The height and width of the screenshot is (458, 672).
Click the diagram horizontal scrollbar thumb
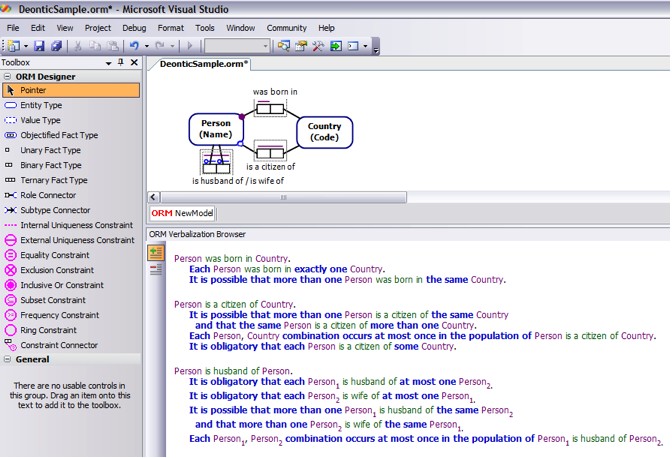283,197
